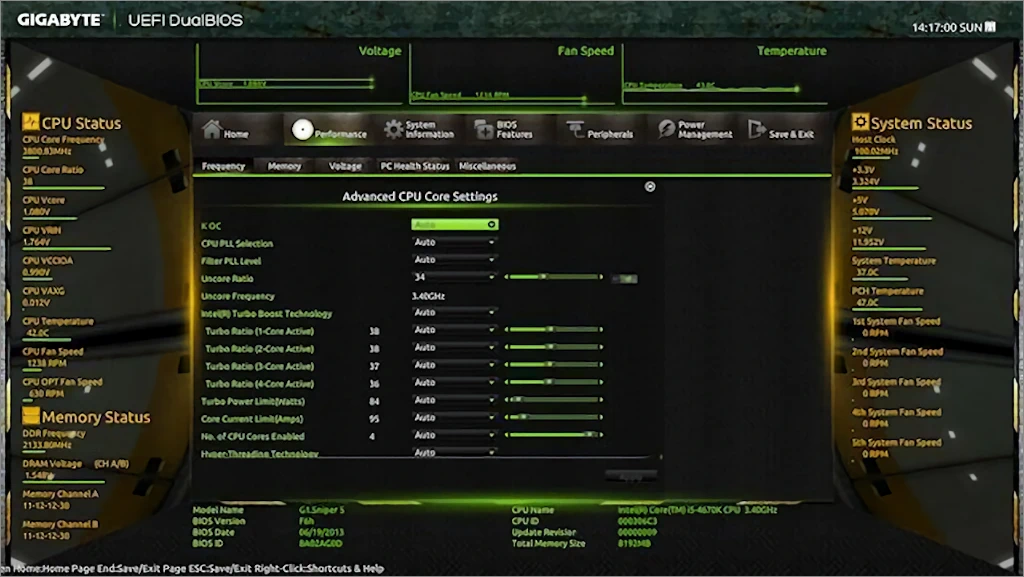Click the Temperature graph panel
This screenshot has height=577, width=1024.
click(726, 74)
